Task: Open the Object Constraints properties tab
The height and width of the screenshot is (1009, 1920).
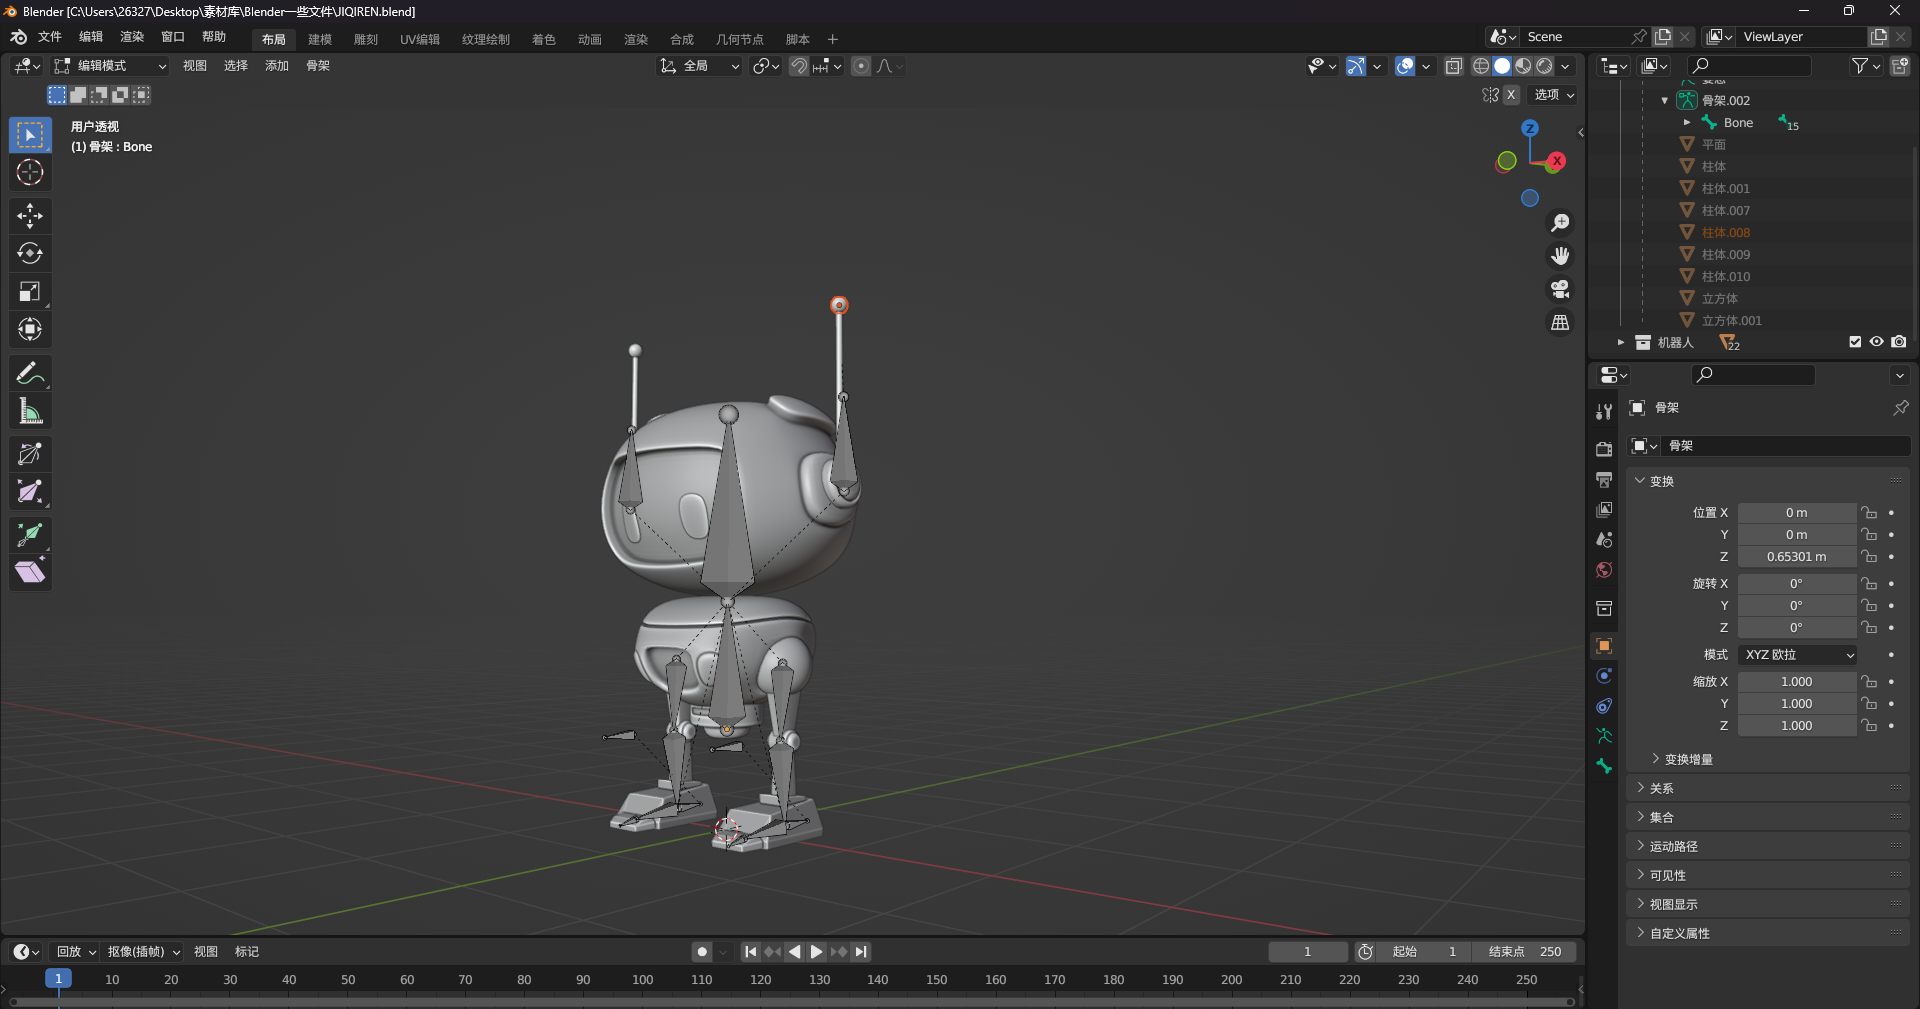Action: pyautogui.click(x=1604, y=706)
